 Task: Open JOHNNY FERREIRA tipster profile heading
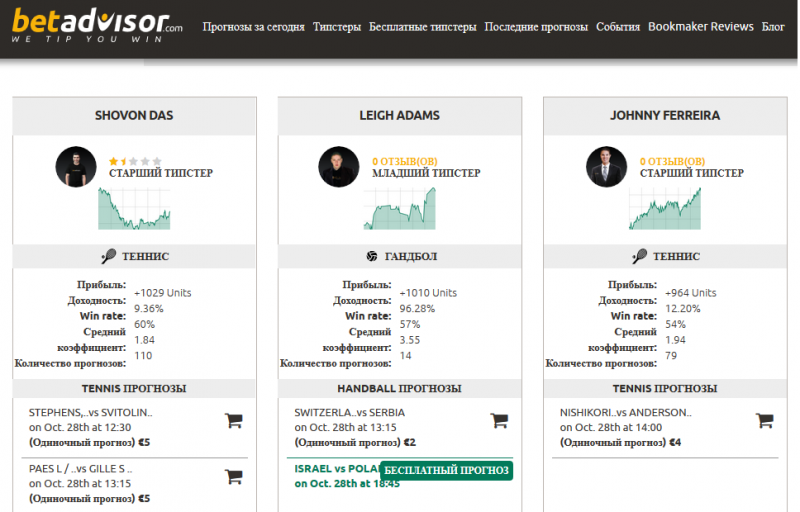[x=665, y=116]
